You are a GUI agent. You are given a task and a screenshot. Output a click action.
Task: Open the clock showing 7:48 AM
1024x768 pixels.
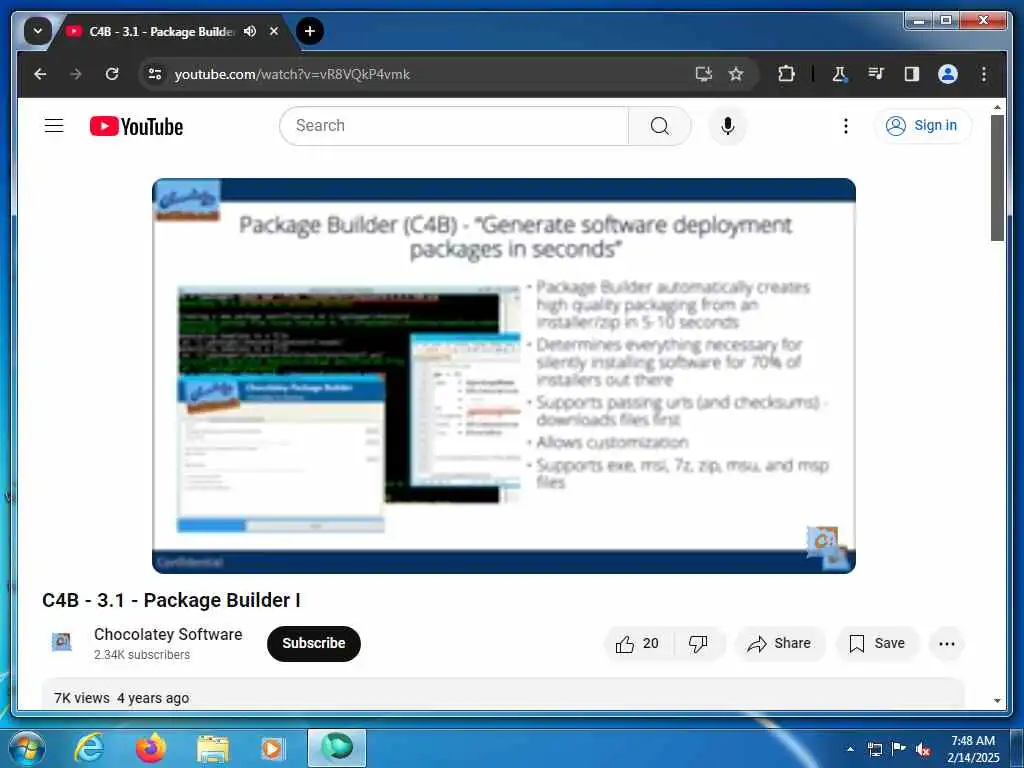[973, 749]
